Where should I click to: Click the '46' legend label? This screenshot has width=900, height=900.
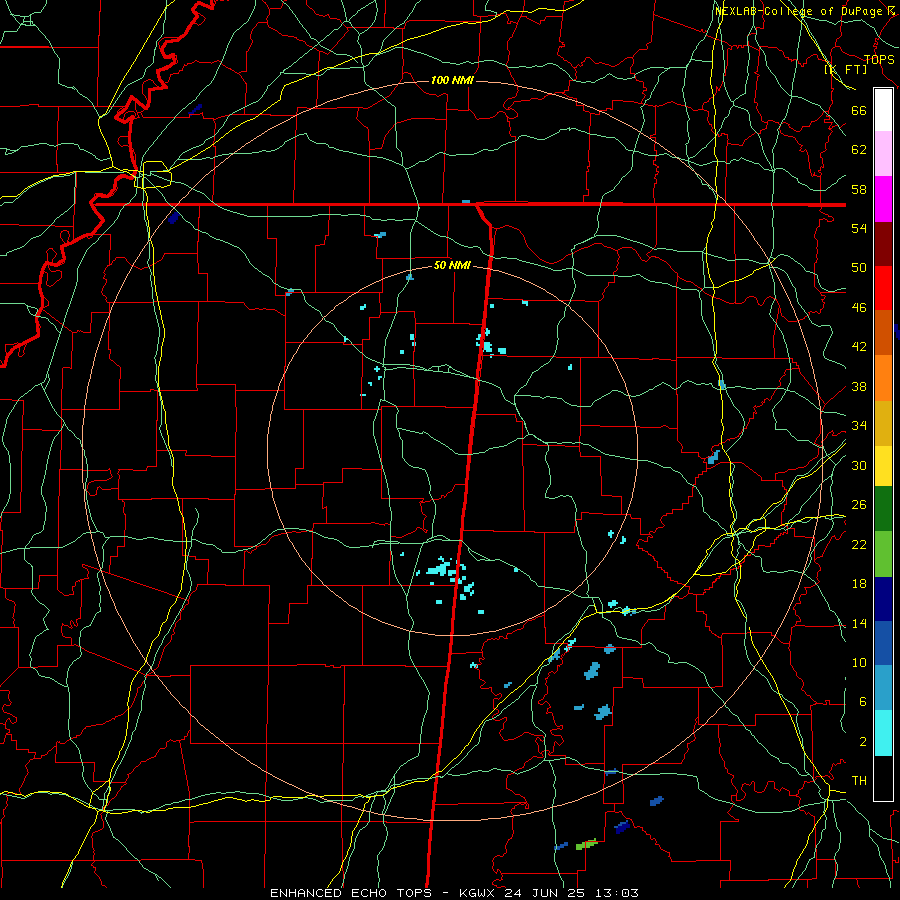(x=859, y=308)
